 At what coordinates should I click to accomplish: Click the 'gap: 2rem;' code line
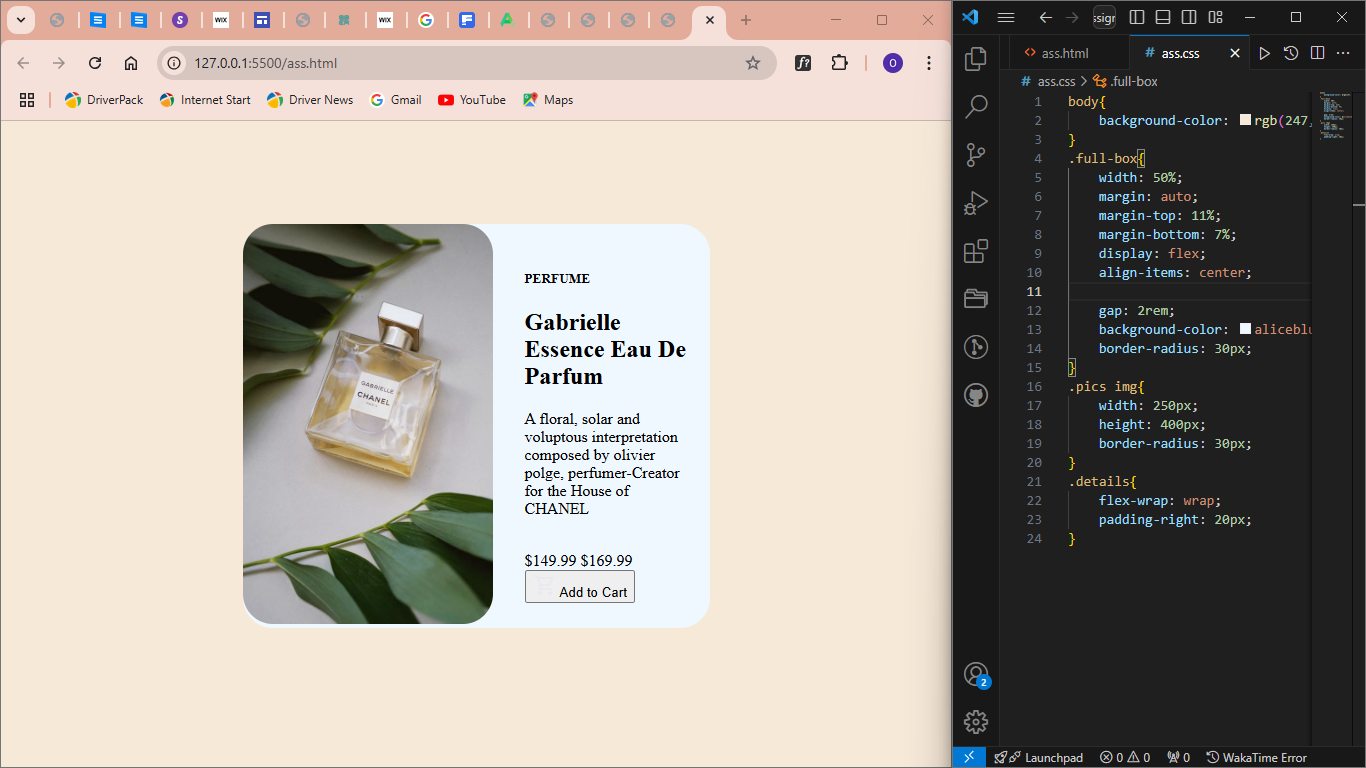click(x=1136, y=310)
